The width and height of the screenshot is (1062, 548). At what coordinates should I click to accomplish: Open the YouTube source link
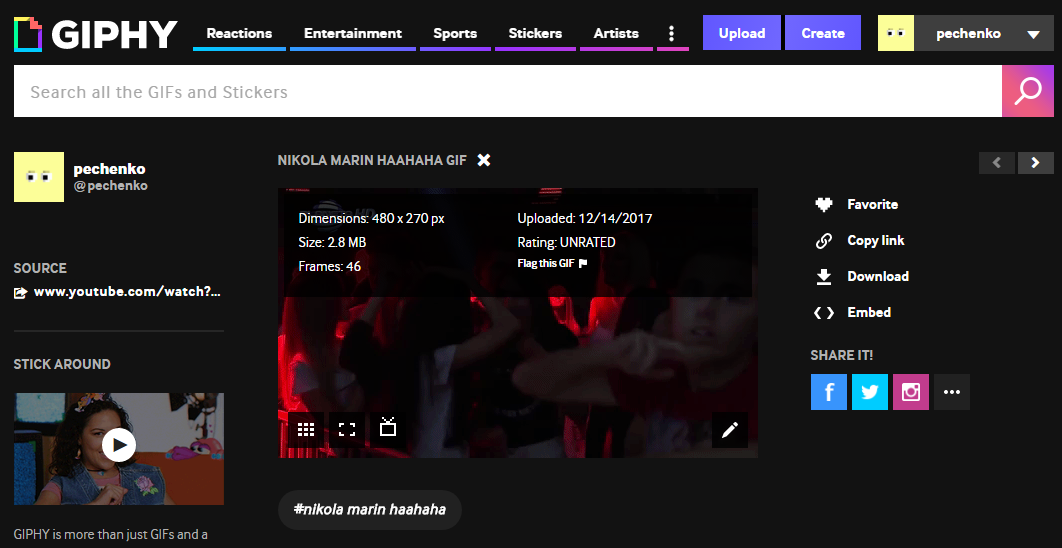(x=126, y=292)
